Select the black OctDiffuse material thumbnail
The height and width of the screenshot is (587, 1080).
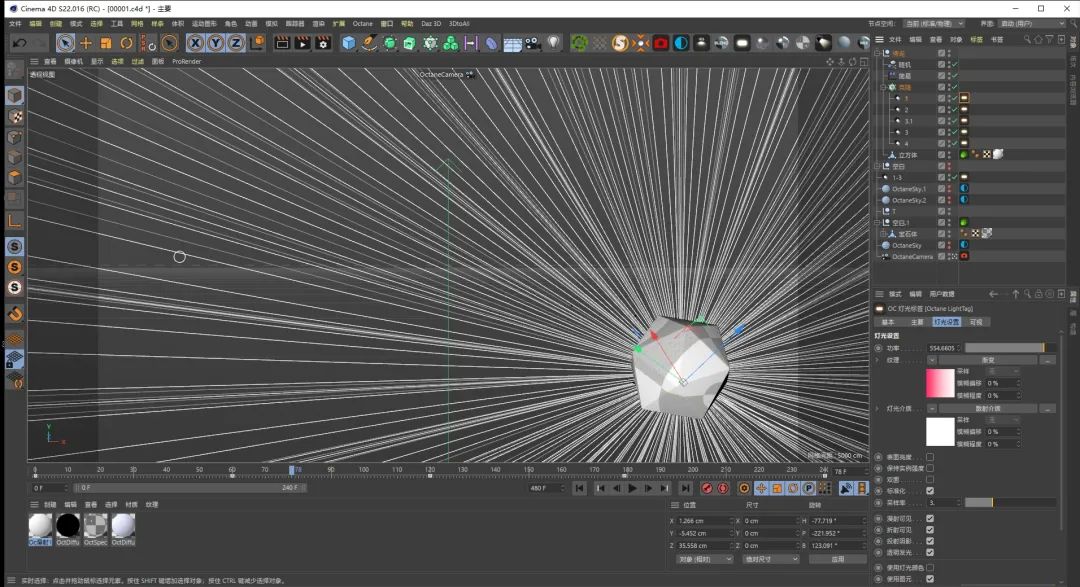68,526
